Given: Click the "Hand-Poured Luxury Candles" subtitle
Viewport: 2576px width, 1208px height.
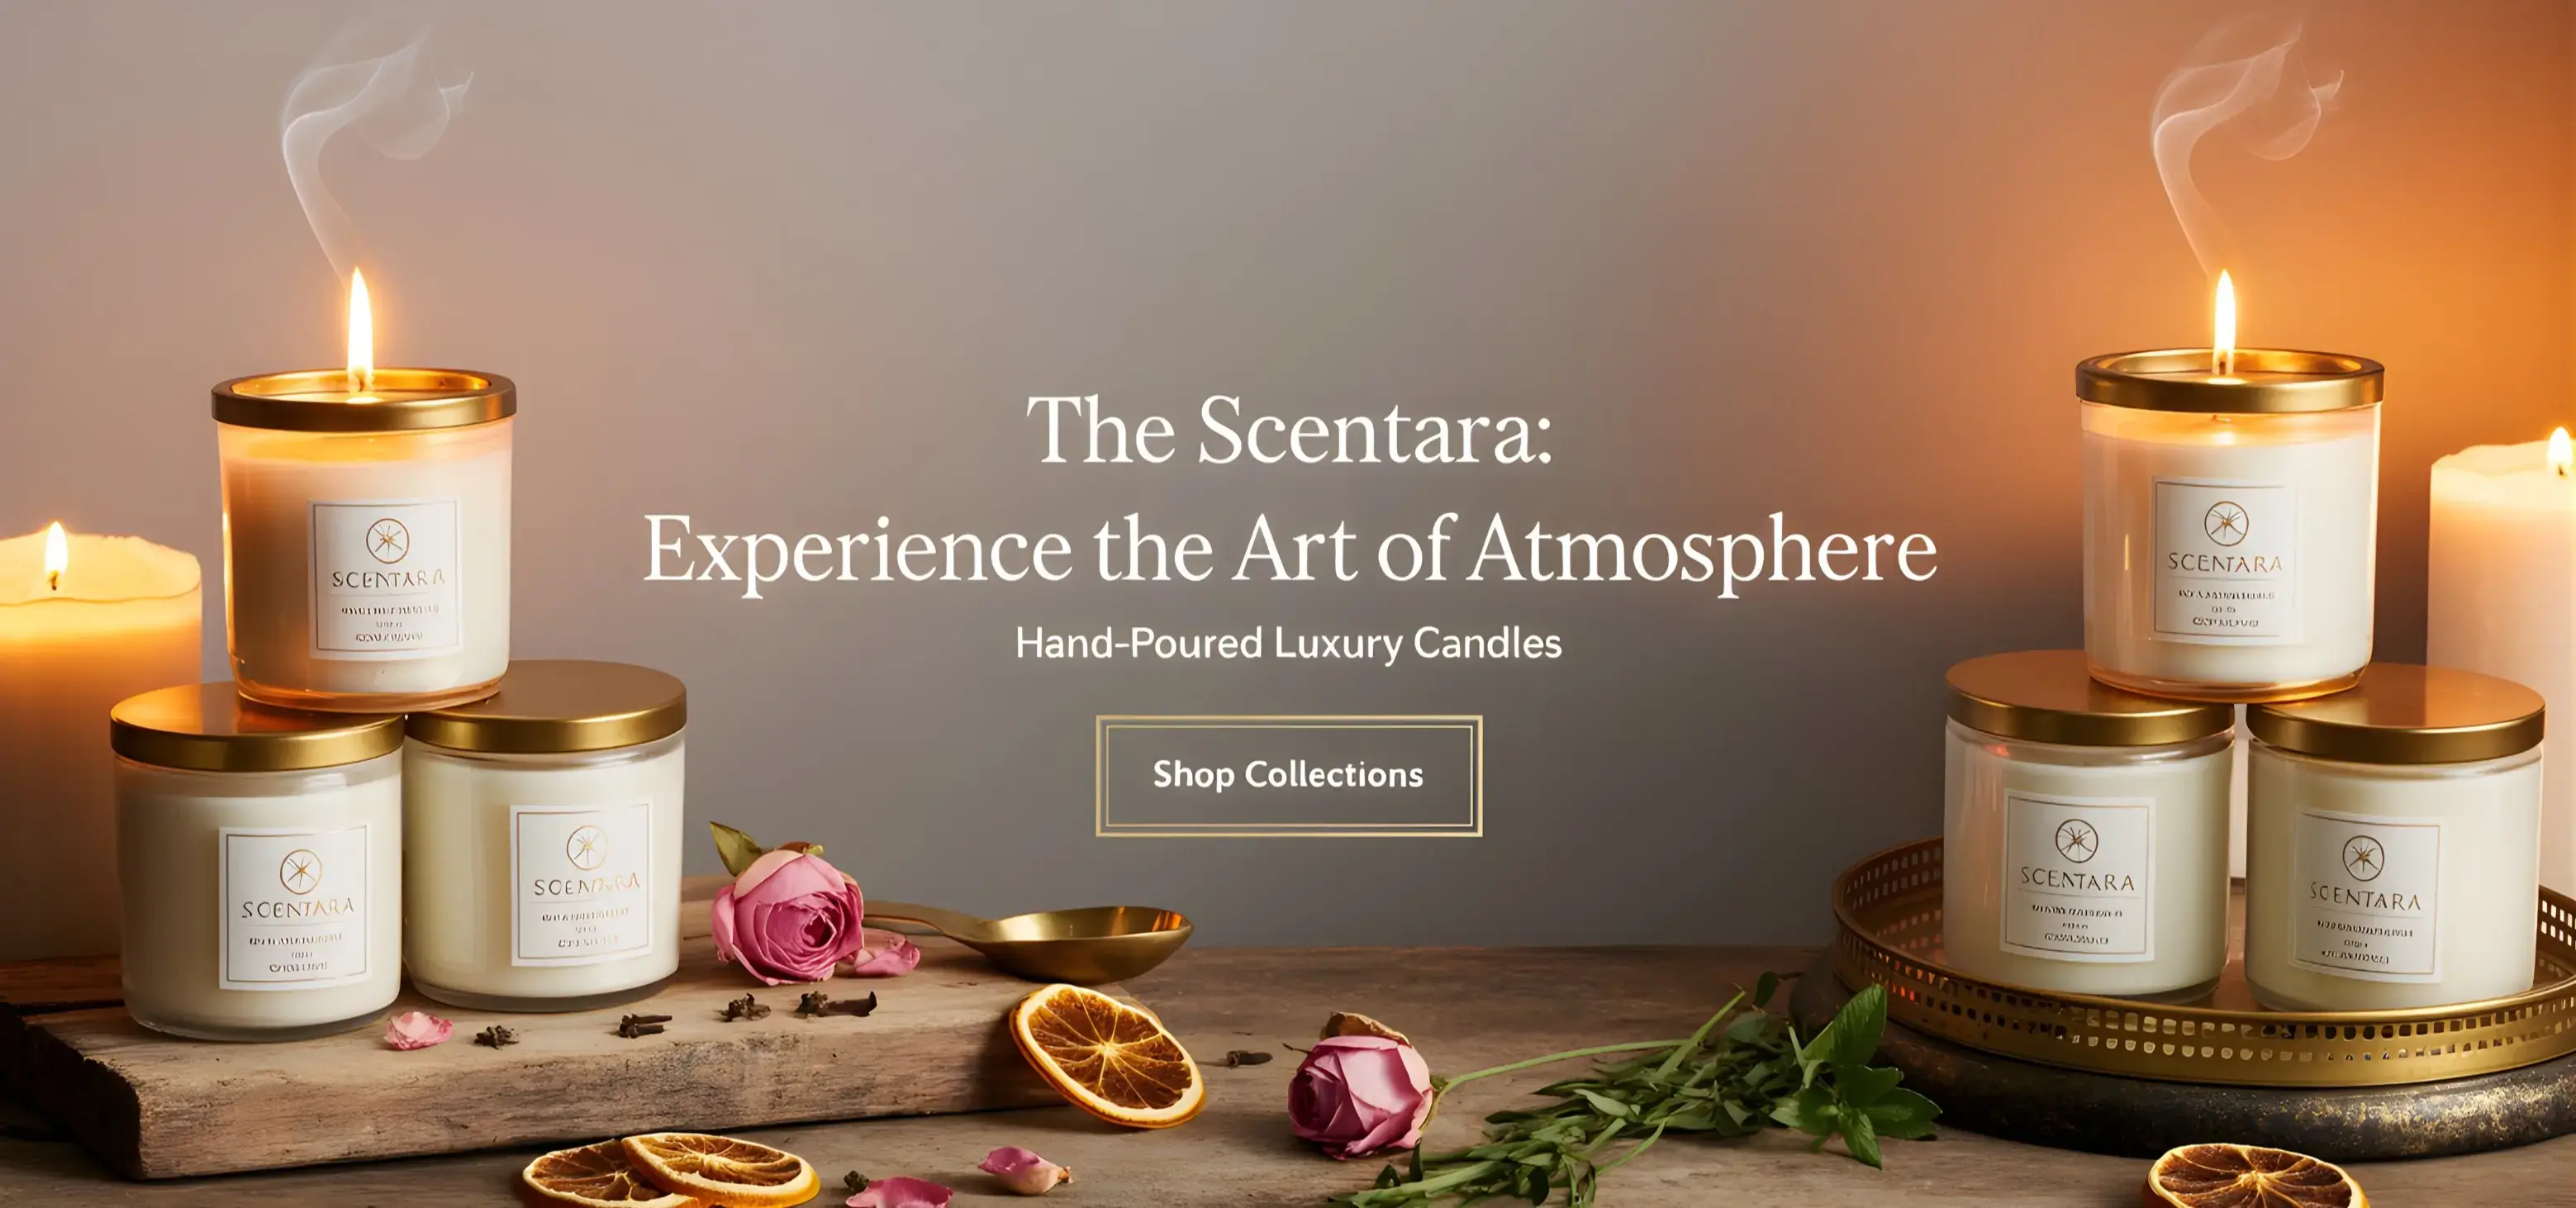Looking at the screenshot, I should (1288, 643).
